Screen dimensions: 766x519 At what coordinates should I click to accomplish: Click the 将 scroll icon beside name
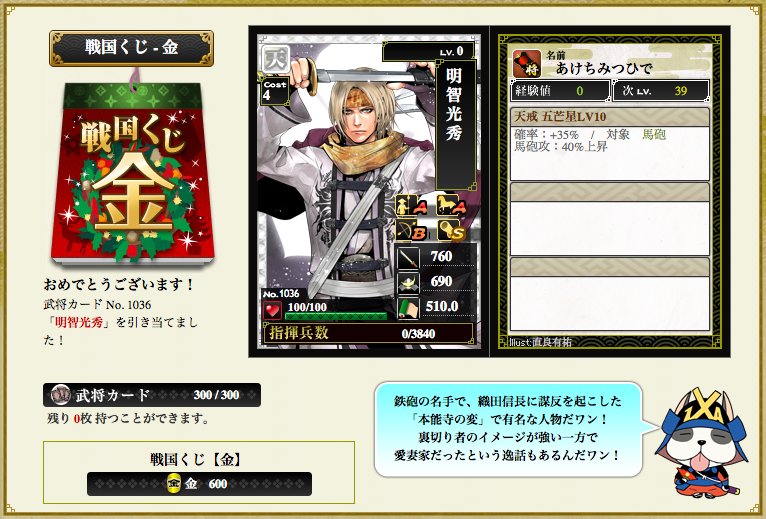(x=527, y=64)
